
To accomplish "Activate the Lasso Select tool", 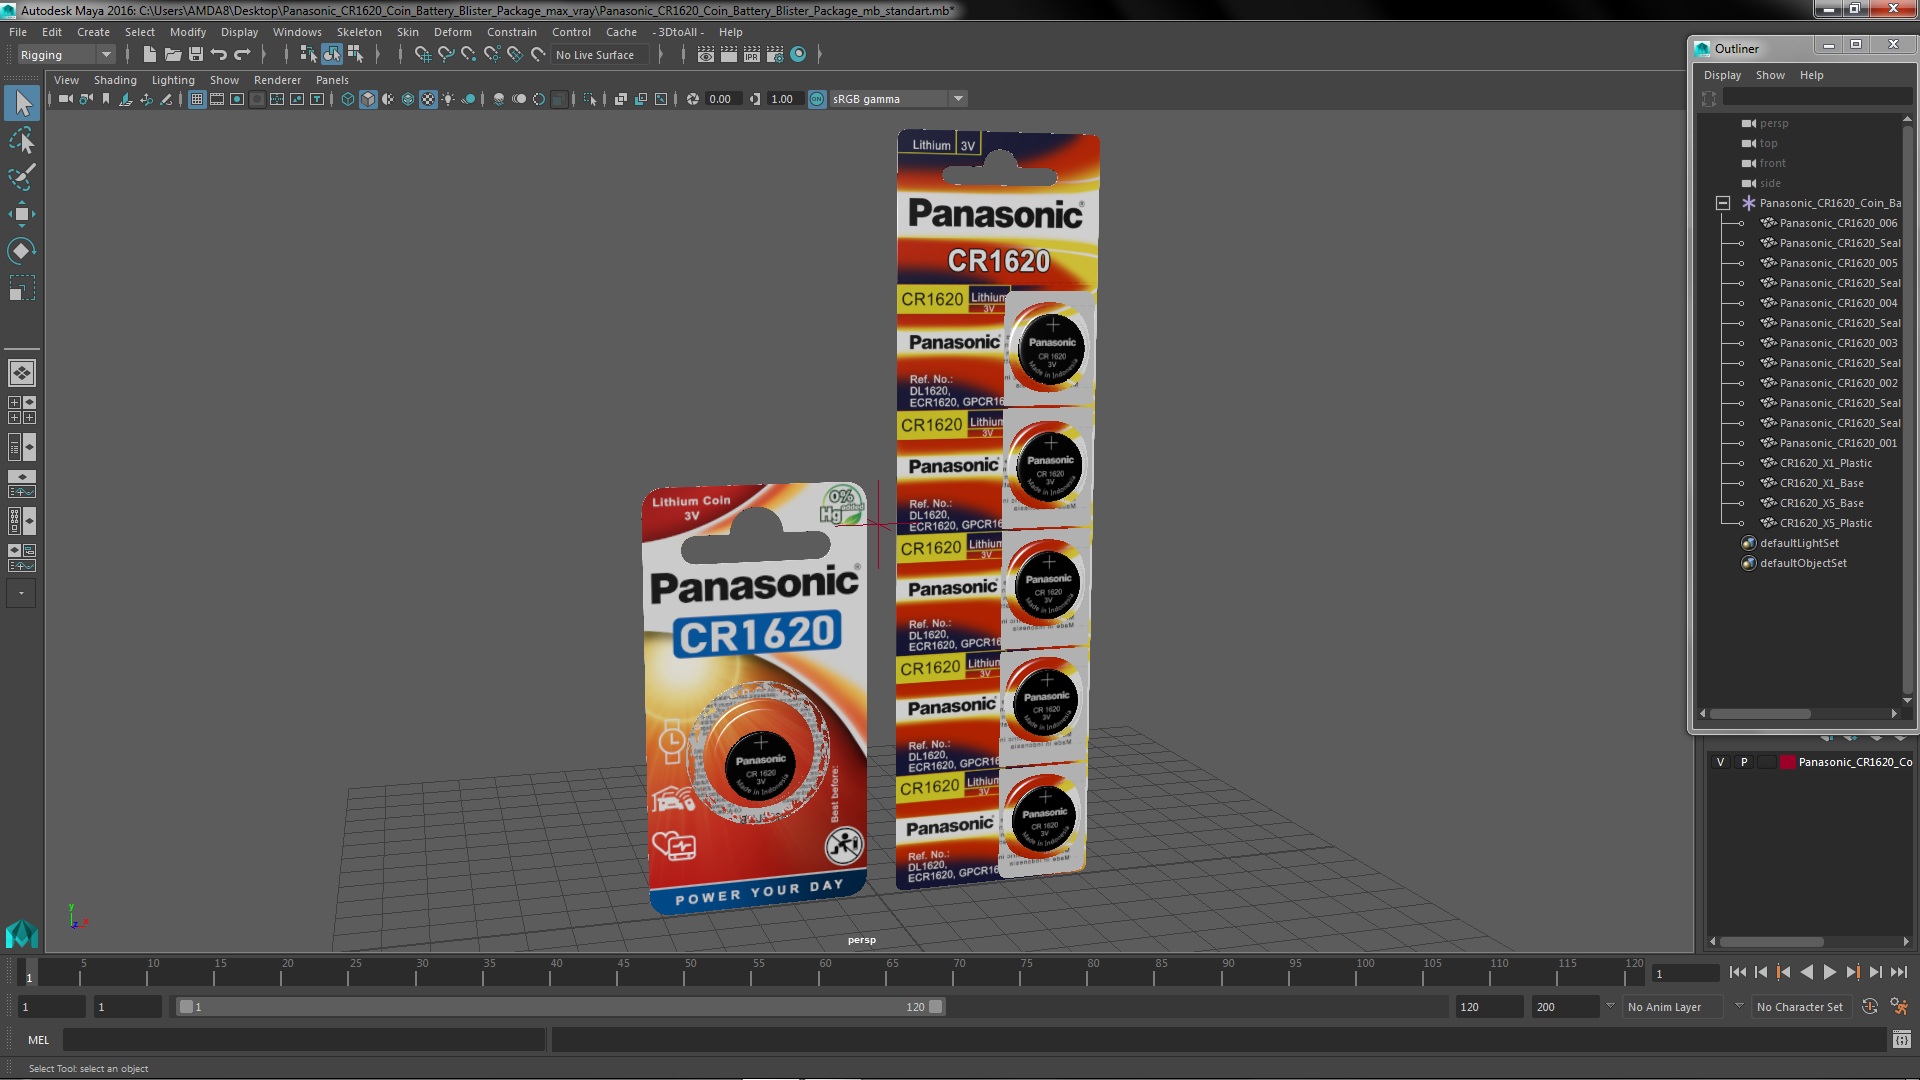I will pos(22,140).
